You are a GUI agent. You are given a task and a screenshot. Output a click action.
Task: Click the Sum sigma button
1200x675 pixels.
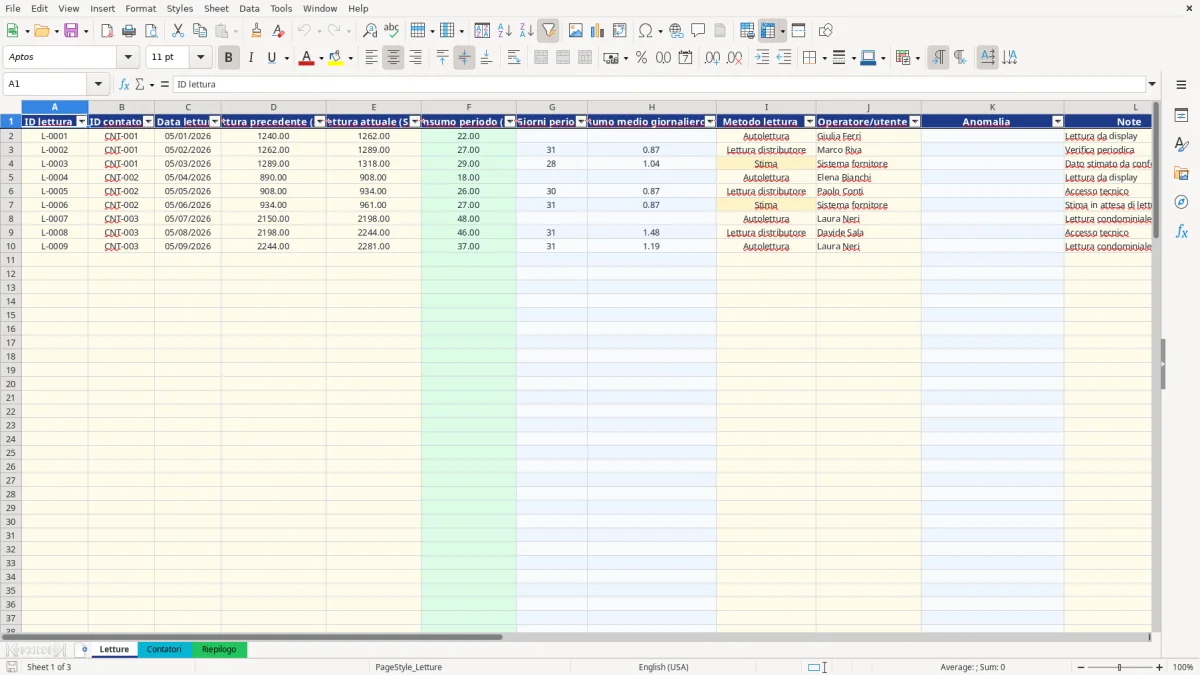coord(139,85)
